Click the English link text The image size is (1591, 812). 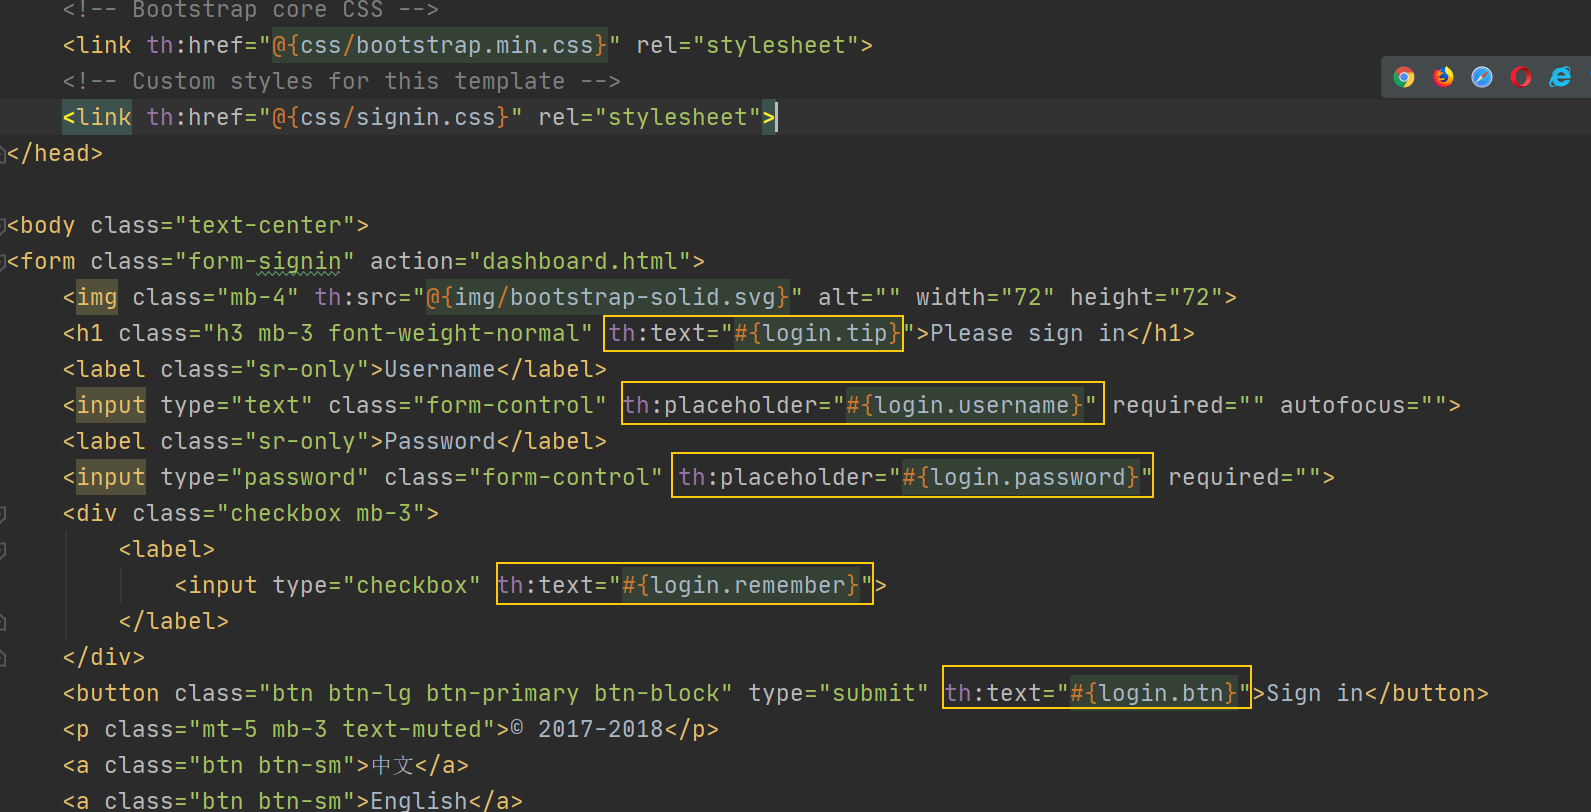(419, 801)
